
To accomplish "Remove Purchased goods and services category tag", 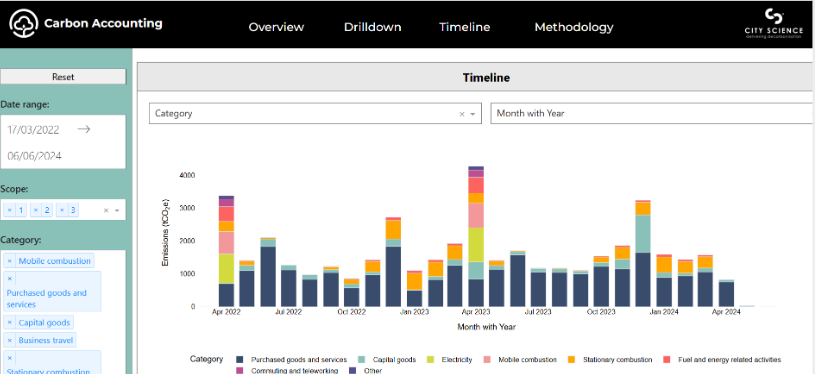I will [9, 279].
